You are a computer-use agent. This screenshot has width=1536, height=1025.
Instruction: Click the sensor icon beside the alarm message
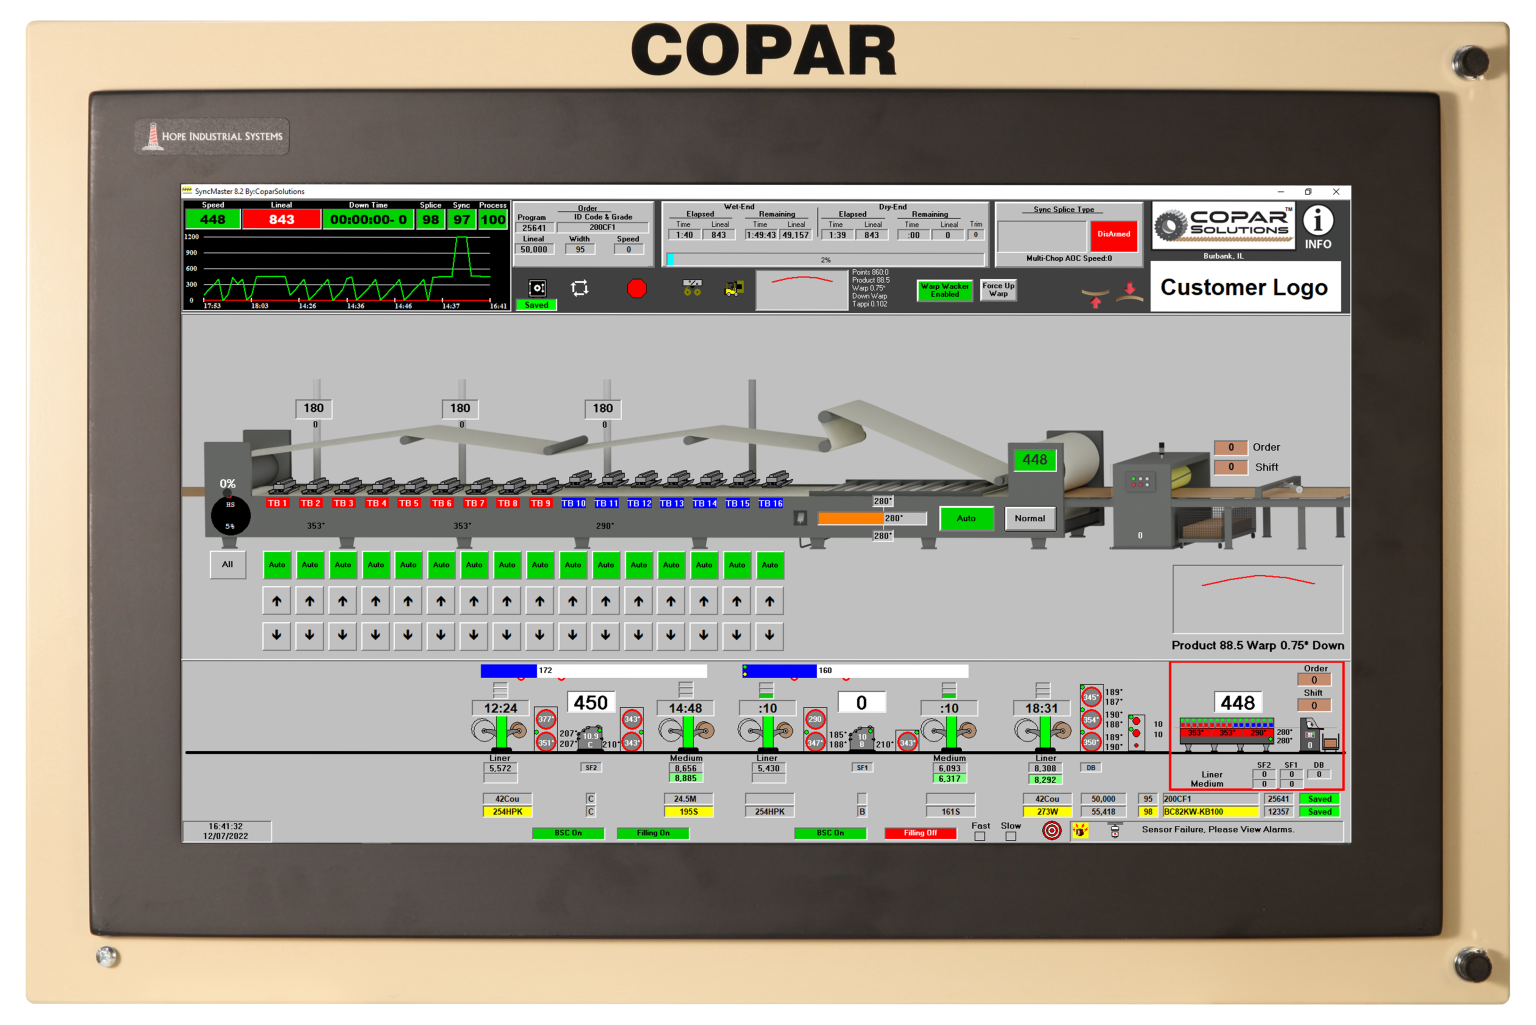pos(1115,831)
